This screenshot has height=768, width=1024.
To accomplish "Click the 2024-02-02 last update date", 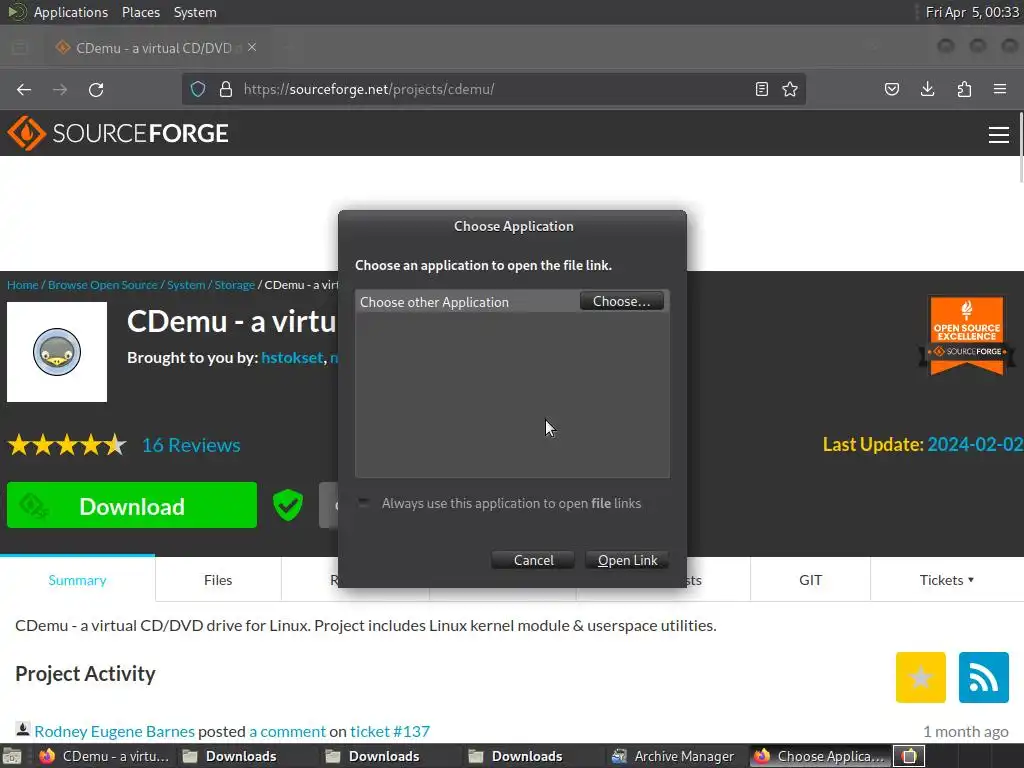I will click(x=975, y=444).
